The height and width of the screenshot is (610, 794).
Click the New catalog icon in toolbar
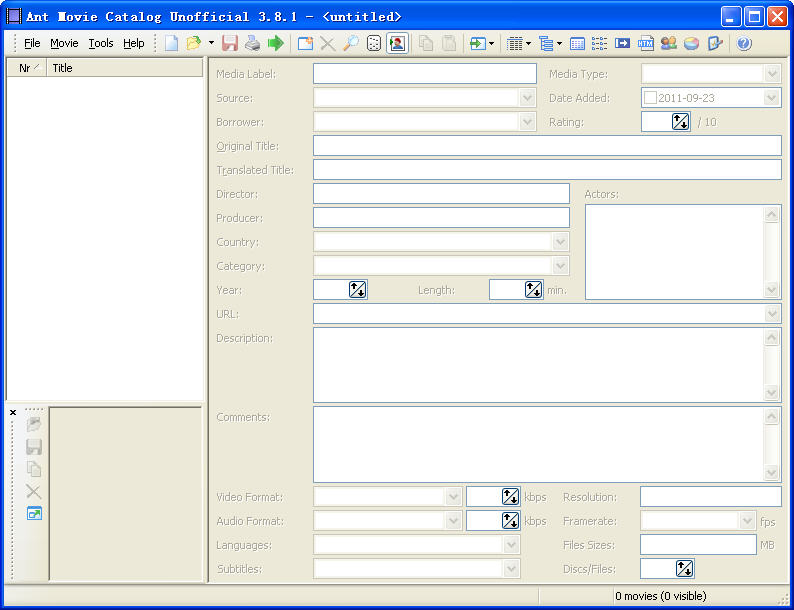[x=172, y=44]
